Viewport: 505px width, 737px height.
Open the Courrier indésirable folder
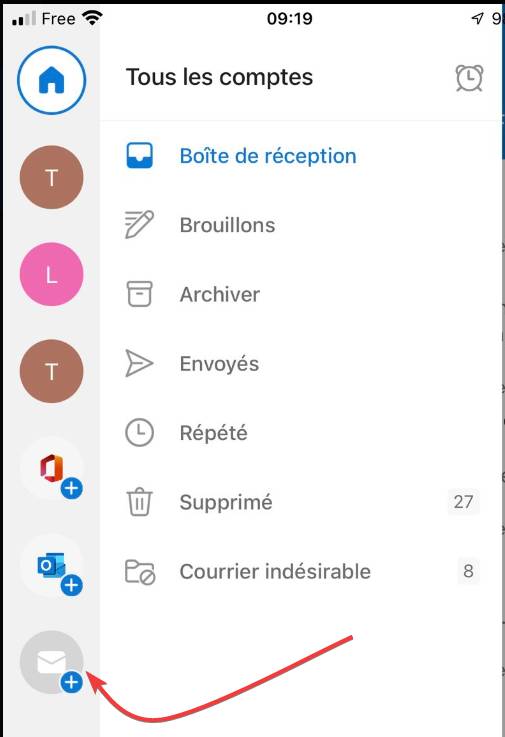tap(275, 572)
